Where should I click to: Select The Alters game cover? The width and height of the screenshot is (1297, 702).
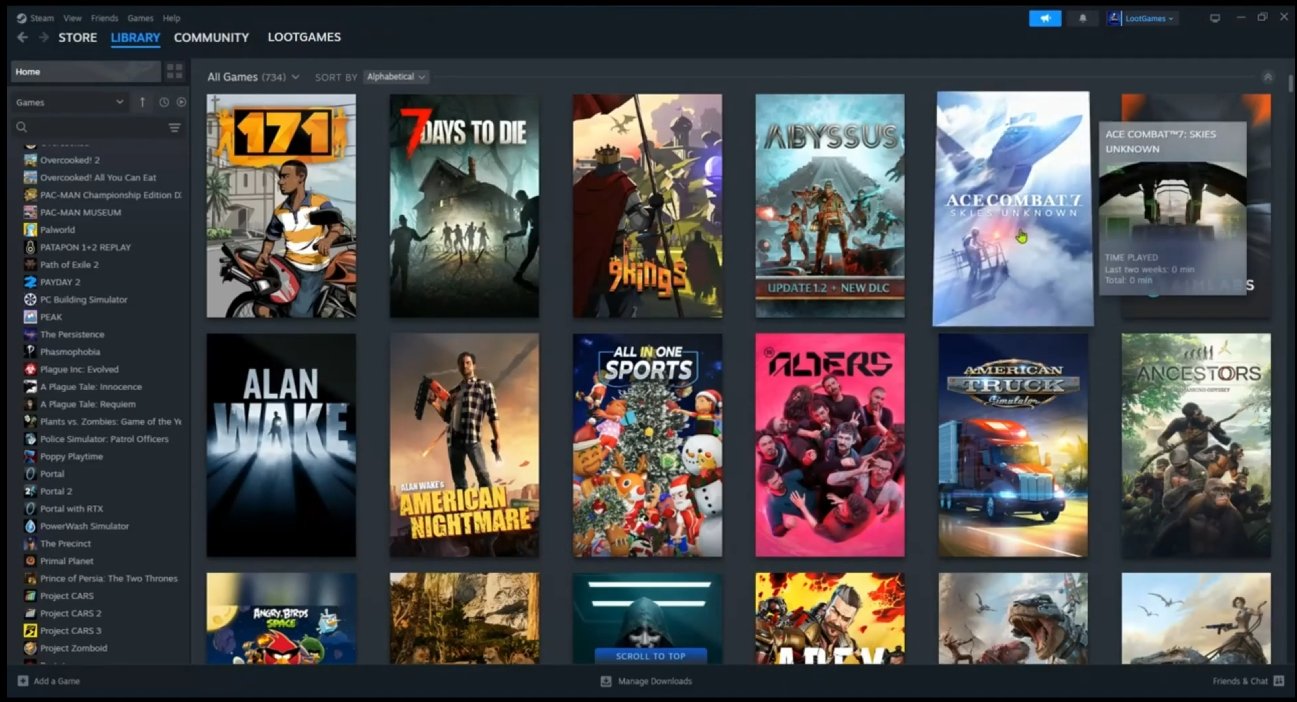(830, 445)
